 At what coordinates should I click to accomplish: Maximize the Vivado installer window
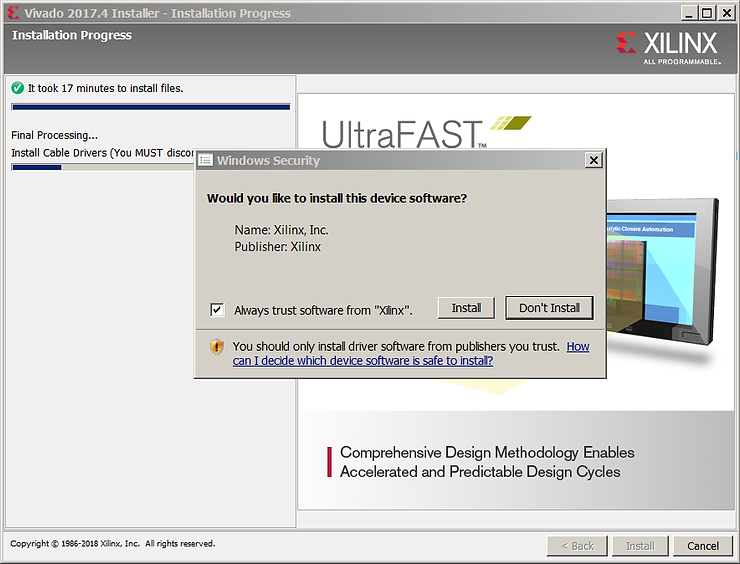tap(707, 13)
